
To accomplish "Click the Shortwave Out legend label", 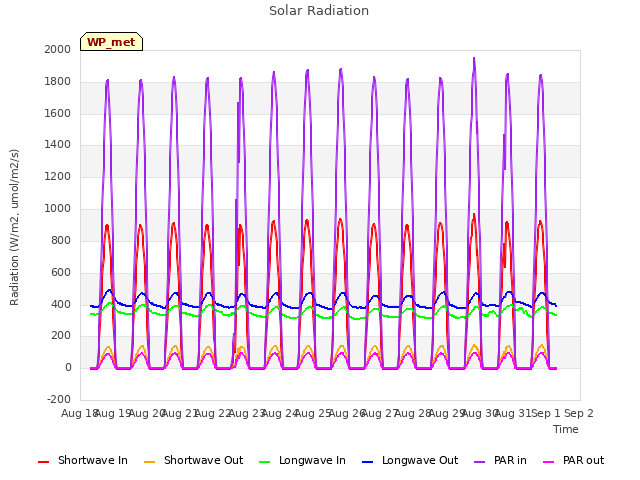I will 203,460.
